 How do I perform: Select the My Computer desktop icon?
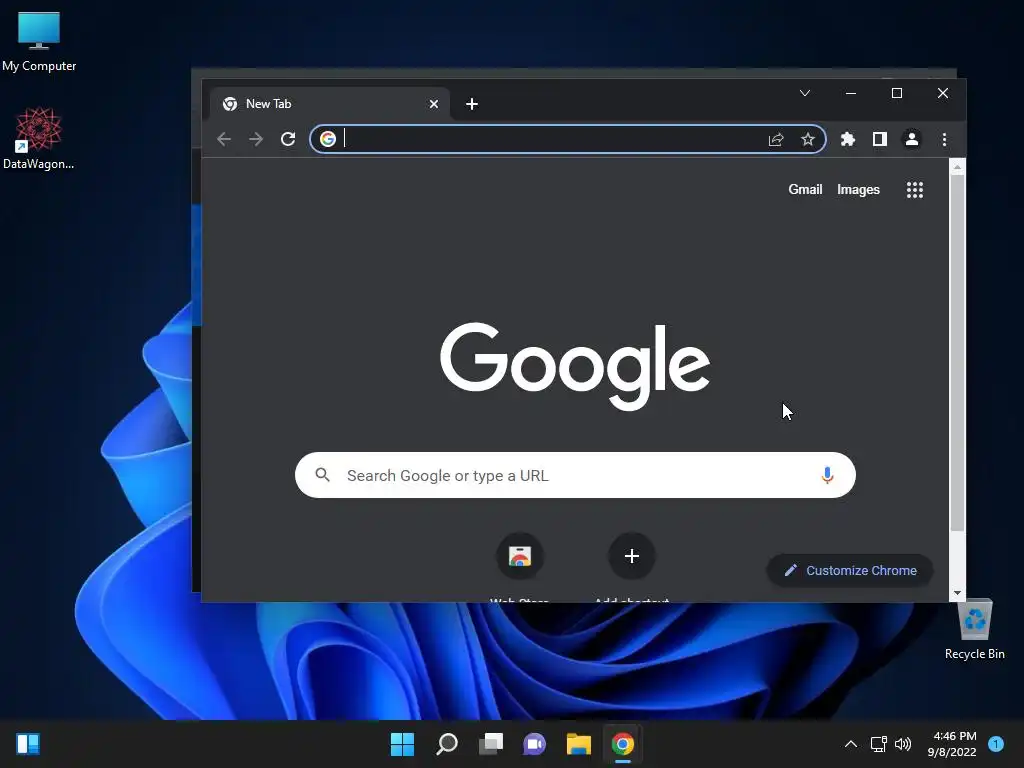click(x=39, y=42)
